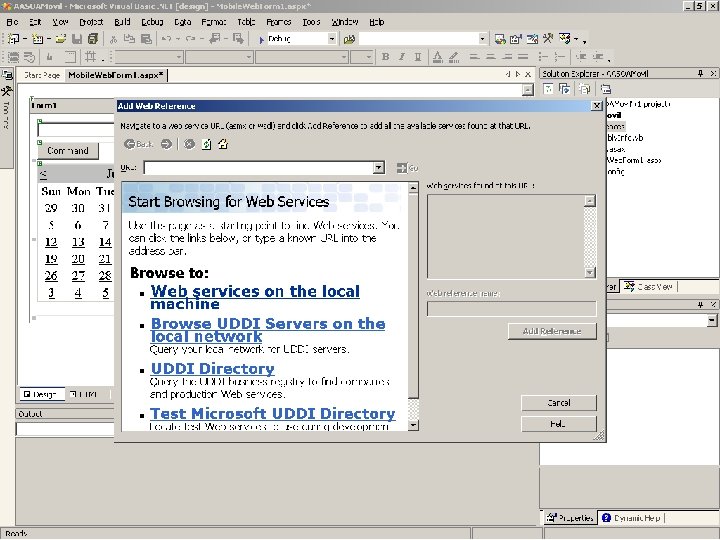Click the Server Explorer icon on the left sidebar

pos(7,74)
